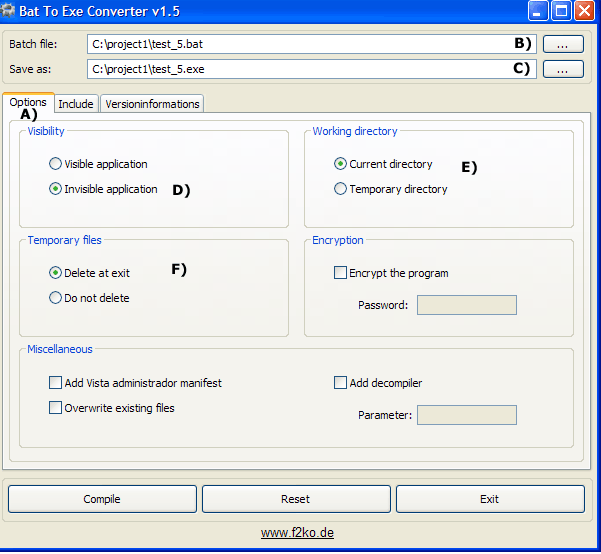Click the Exit button
601x554 pixels.
pos(490,499)
